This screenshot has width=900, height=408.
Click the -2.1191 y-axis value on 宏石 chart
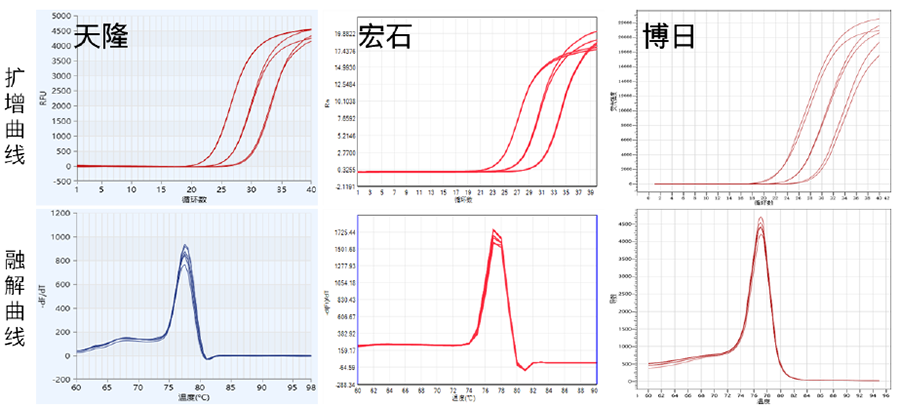[x=345, y=187]
